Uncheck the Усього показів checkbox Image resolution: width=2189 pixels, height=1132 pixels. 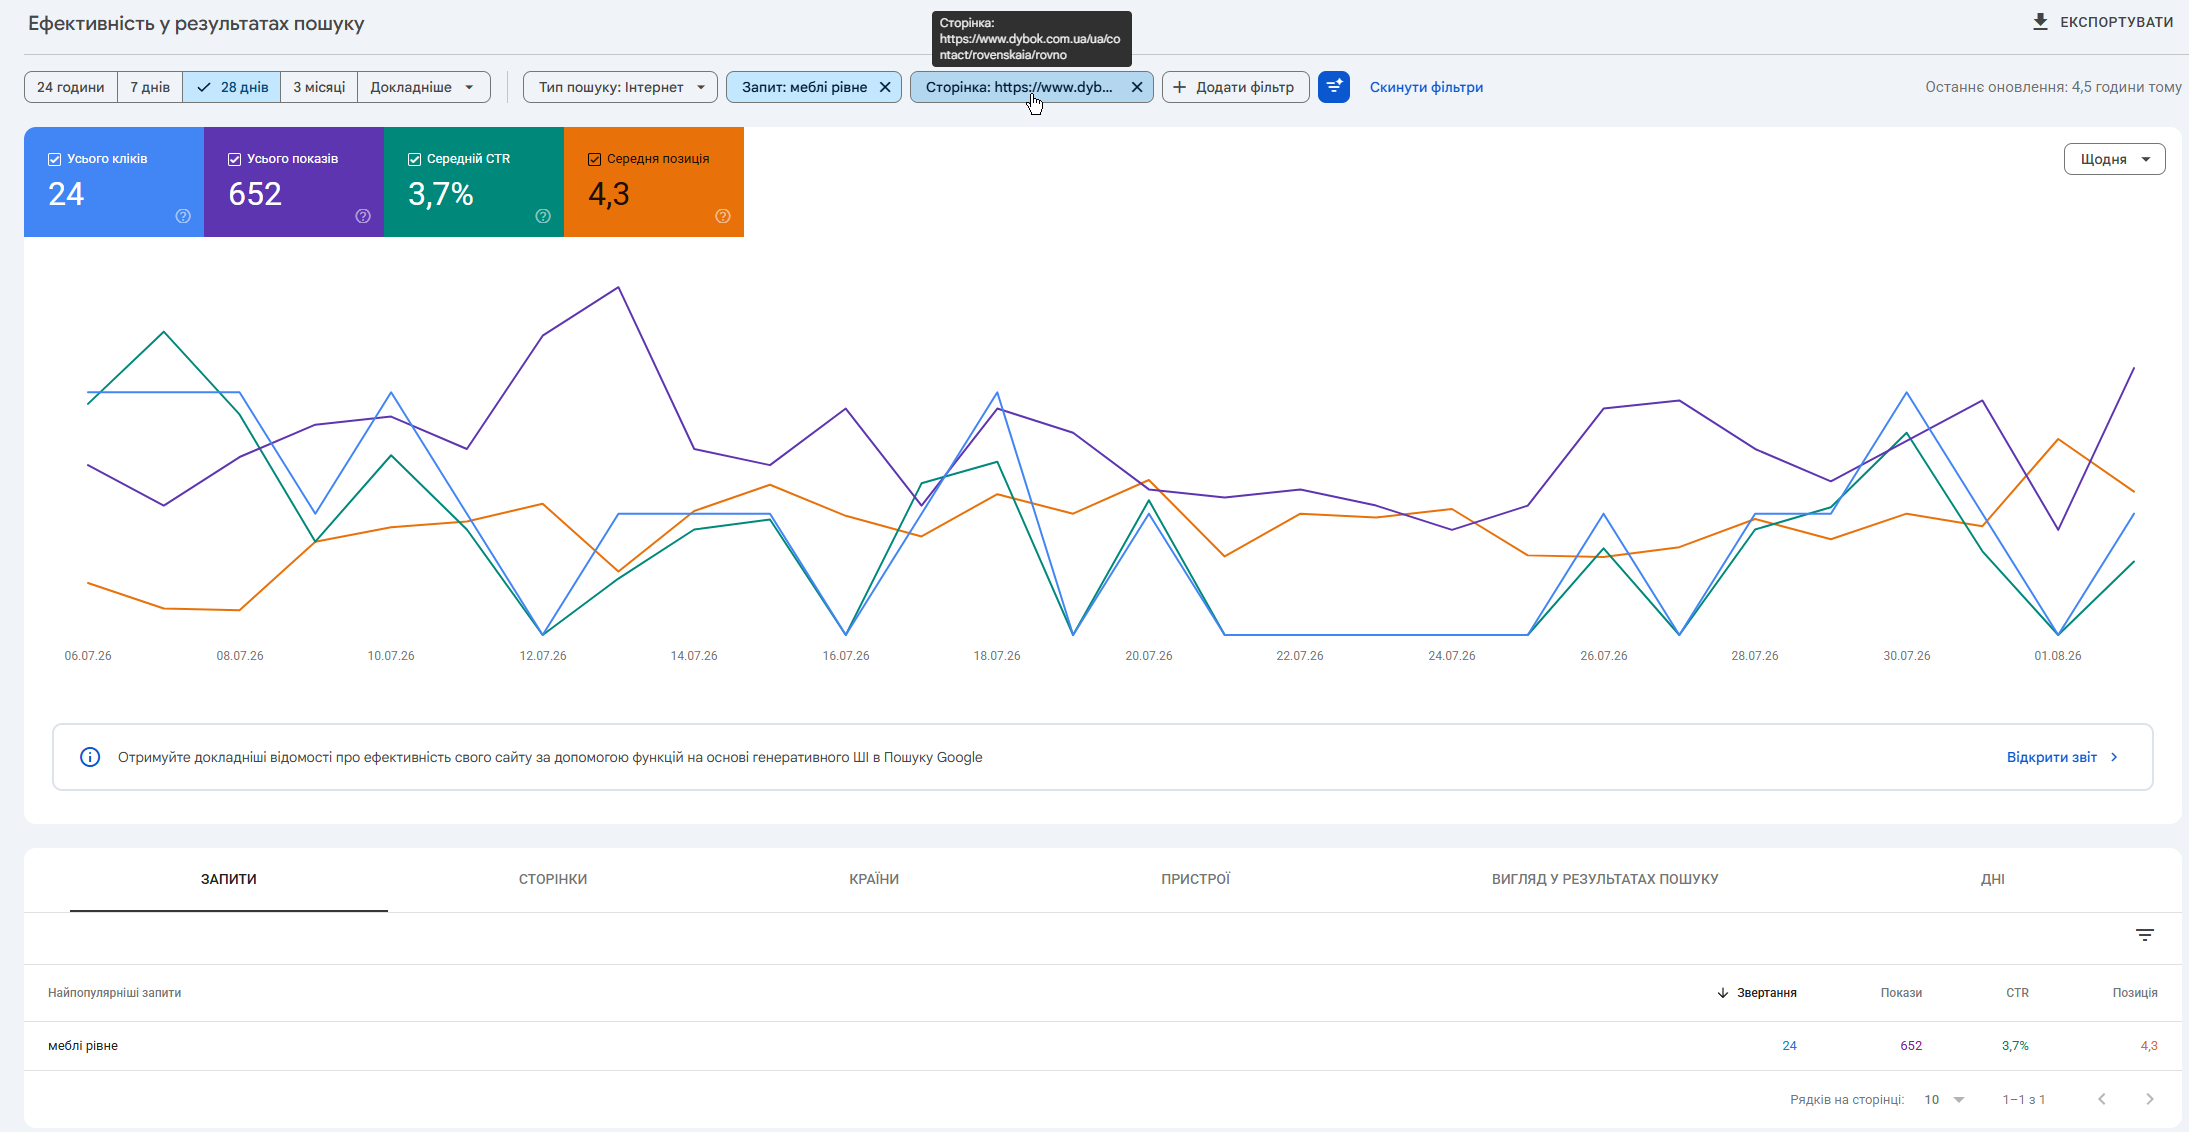[235, 159]
